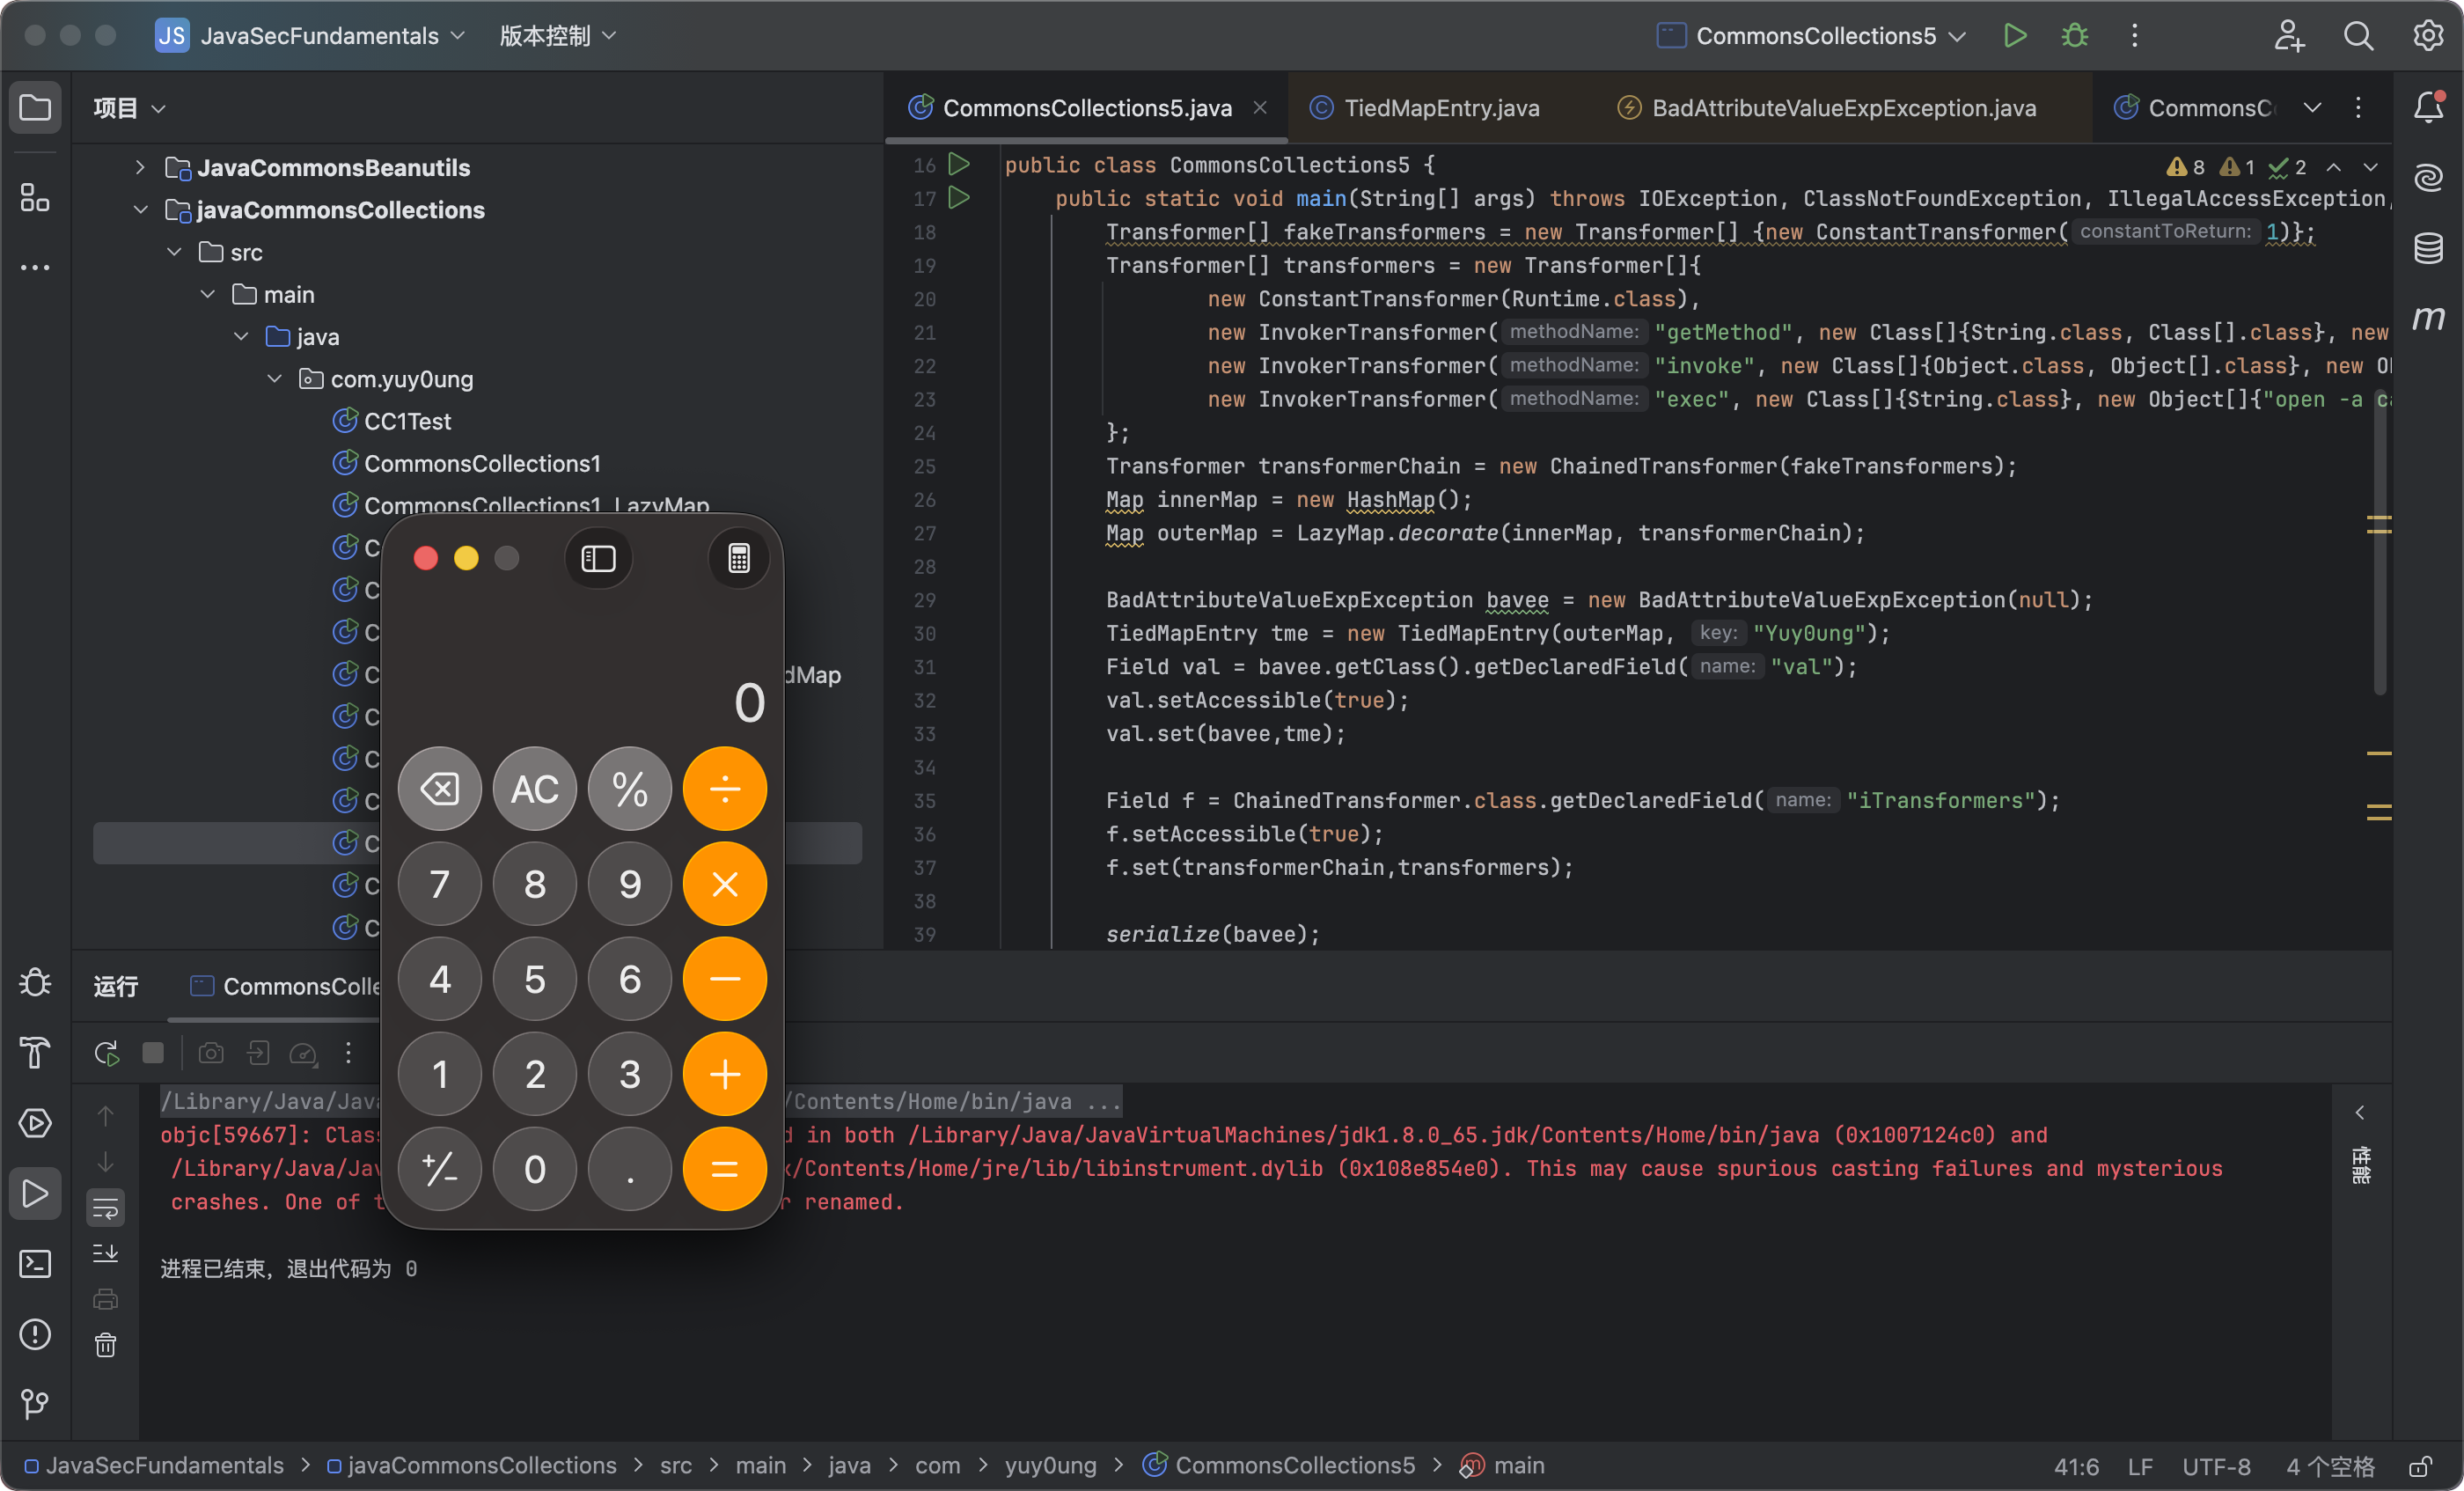
Task: Collapse the javaCommonsCollections module
Action: point(140,210)
